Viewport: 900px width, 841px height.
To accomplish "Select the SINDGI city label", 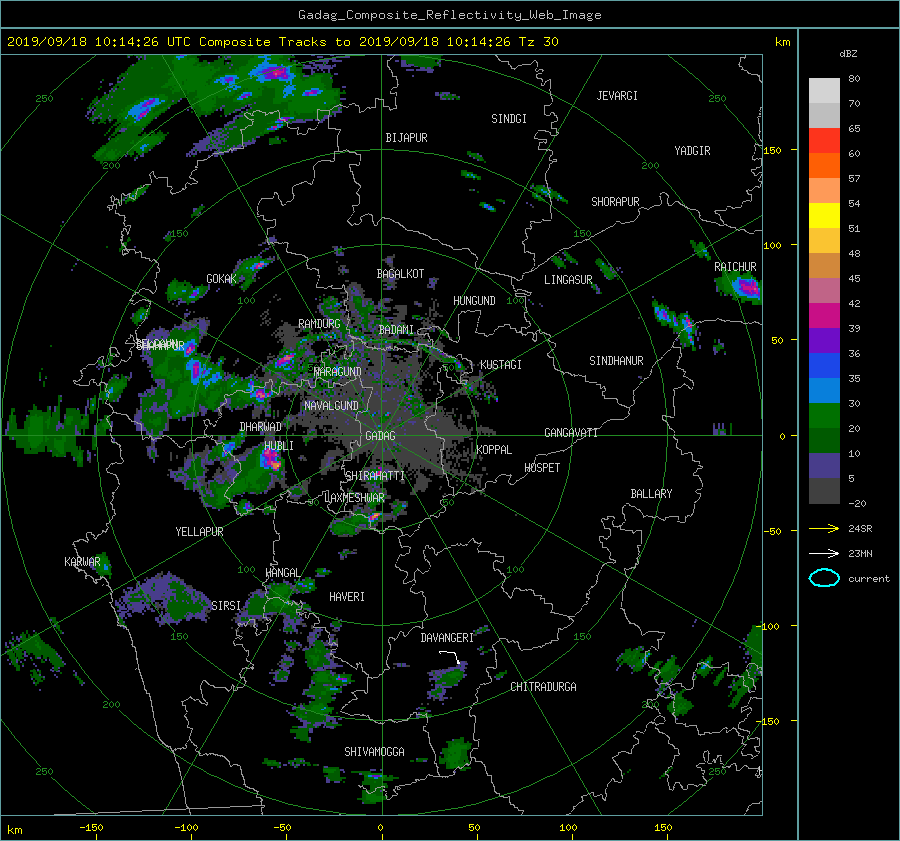I will (509, 119).
